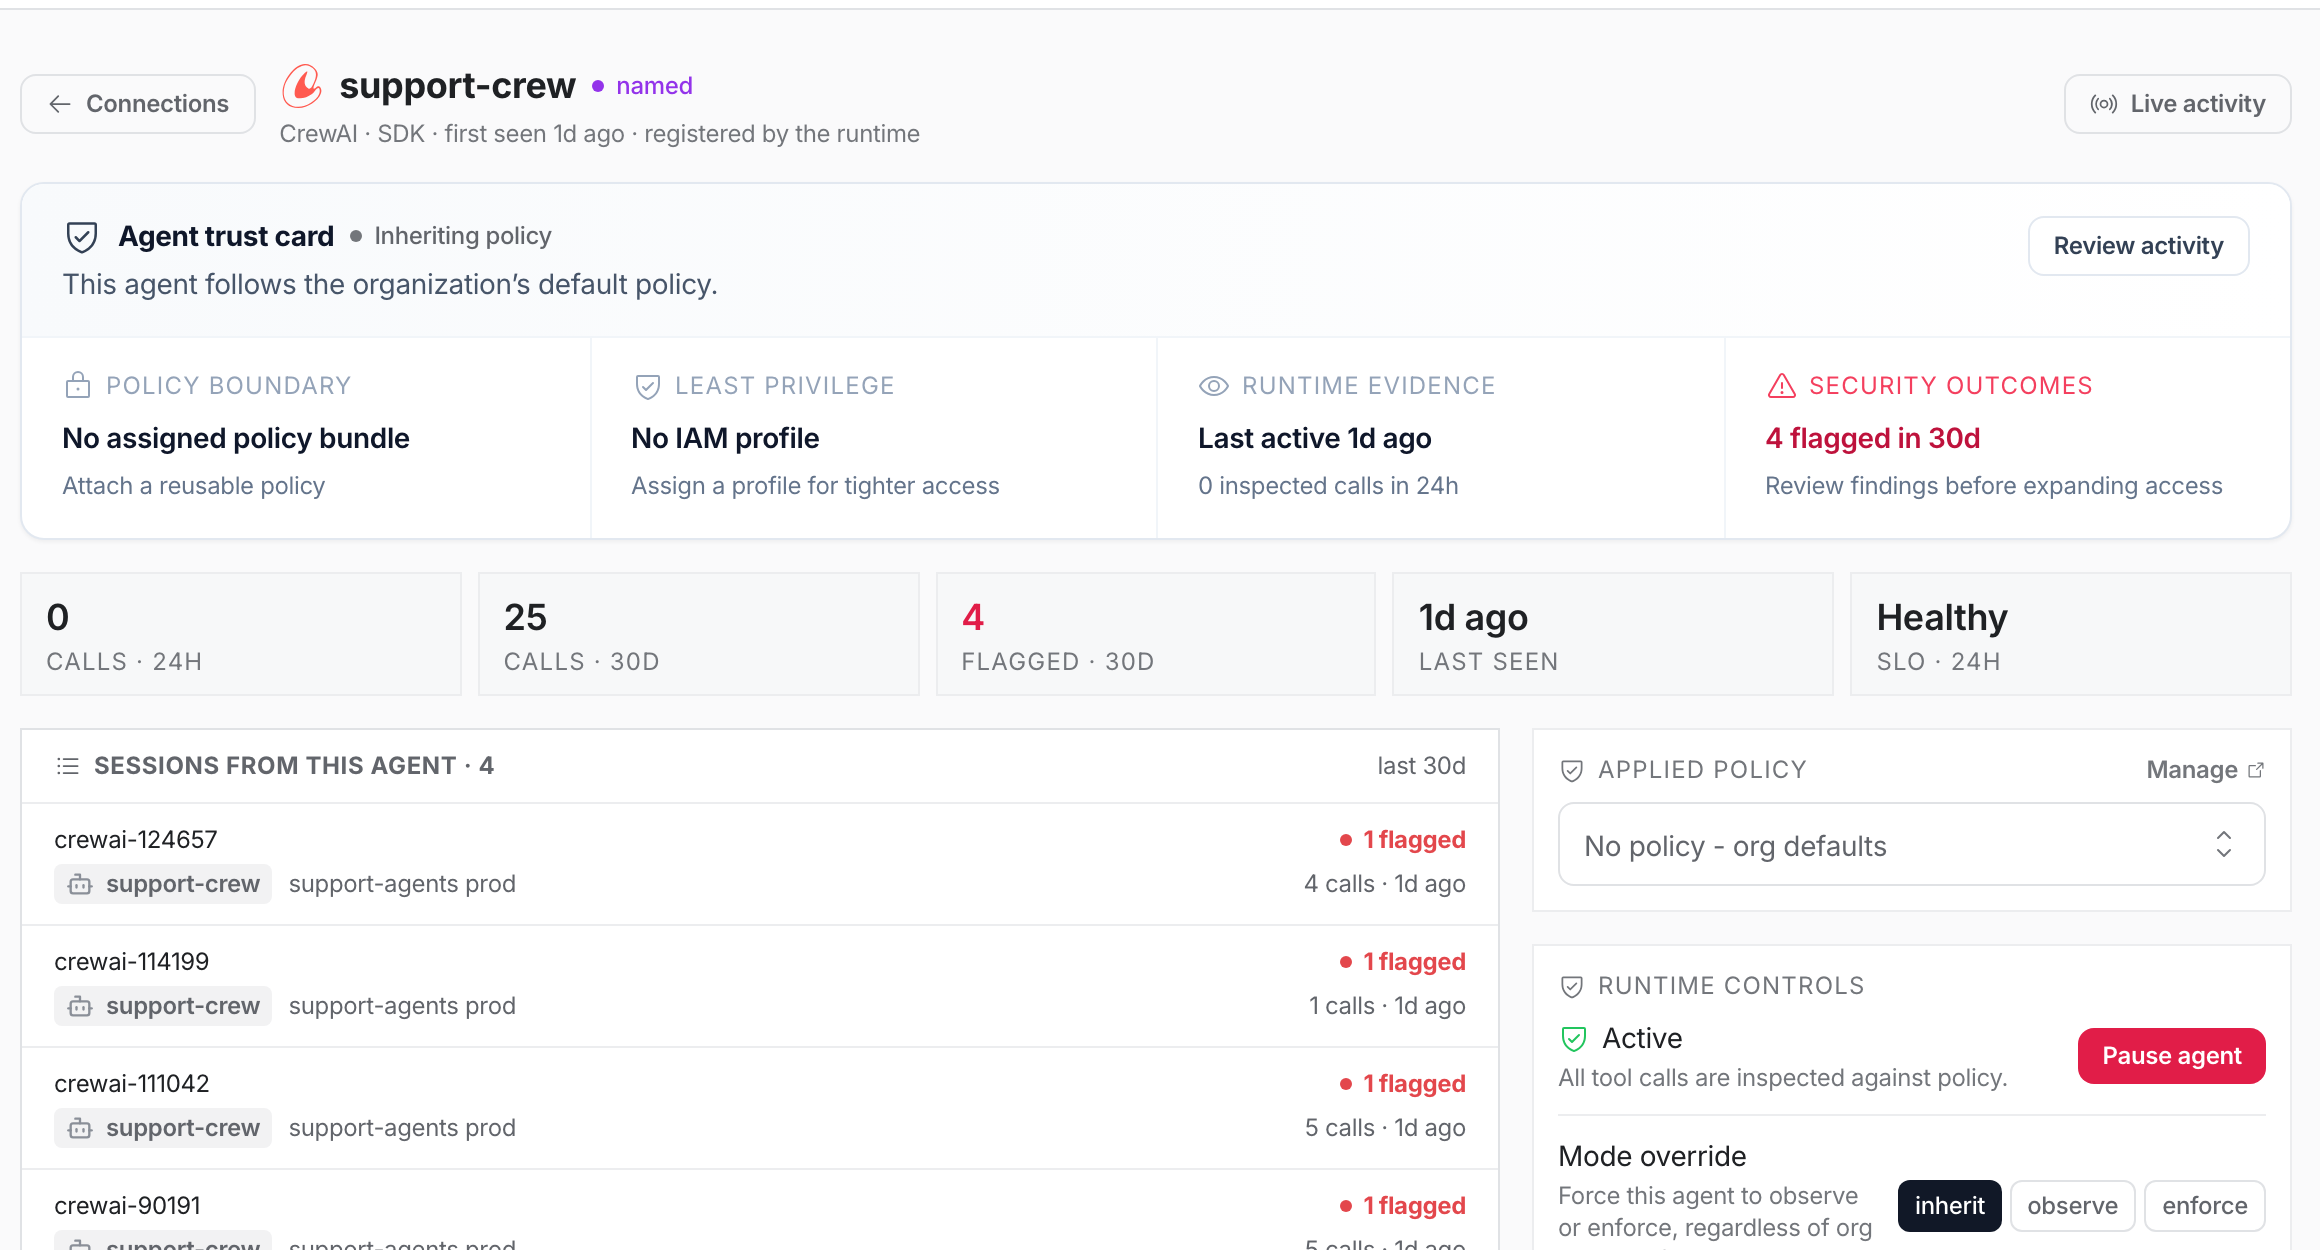Click the 1 flagged label on crewai-124657

coord(1403,840)
